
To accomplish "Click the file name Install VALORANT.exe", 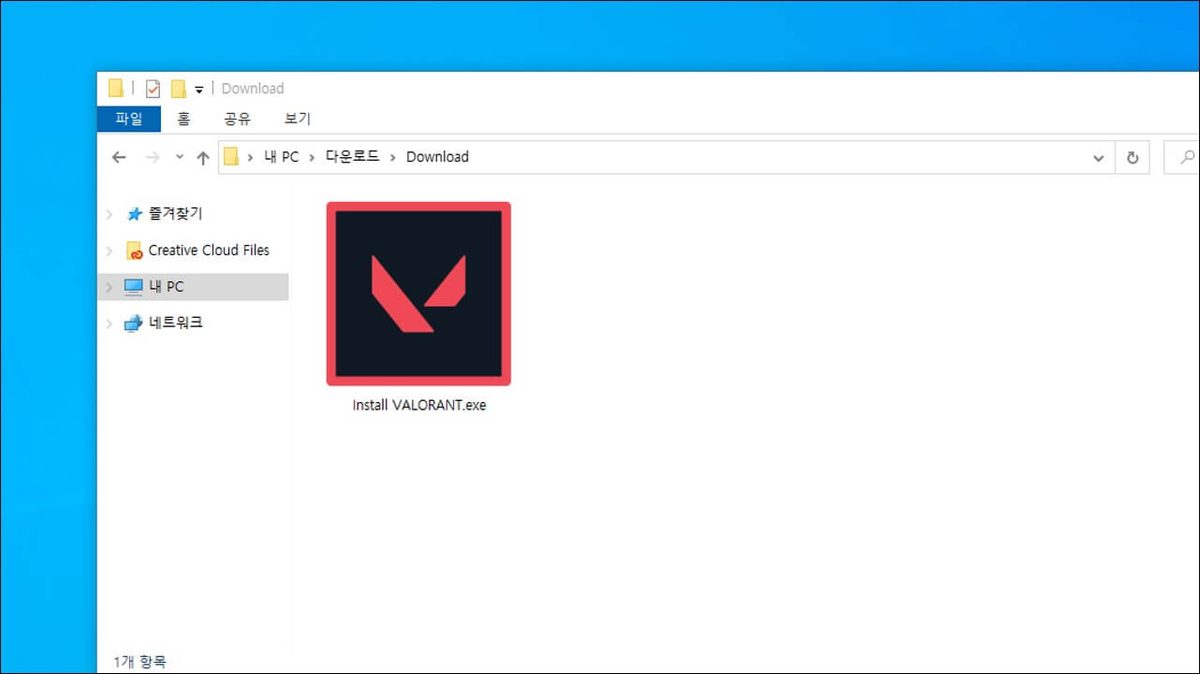I will (x=419, y=406).
